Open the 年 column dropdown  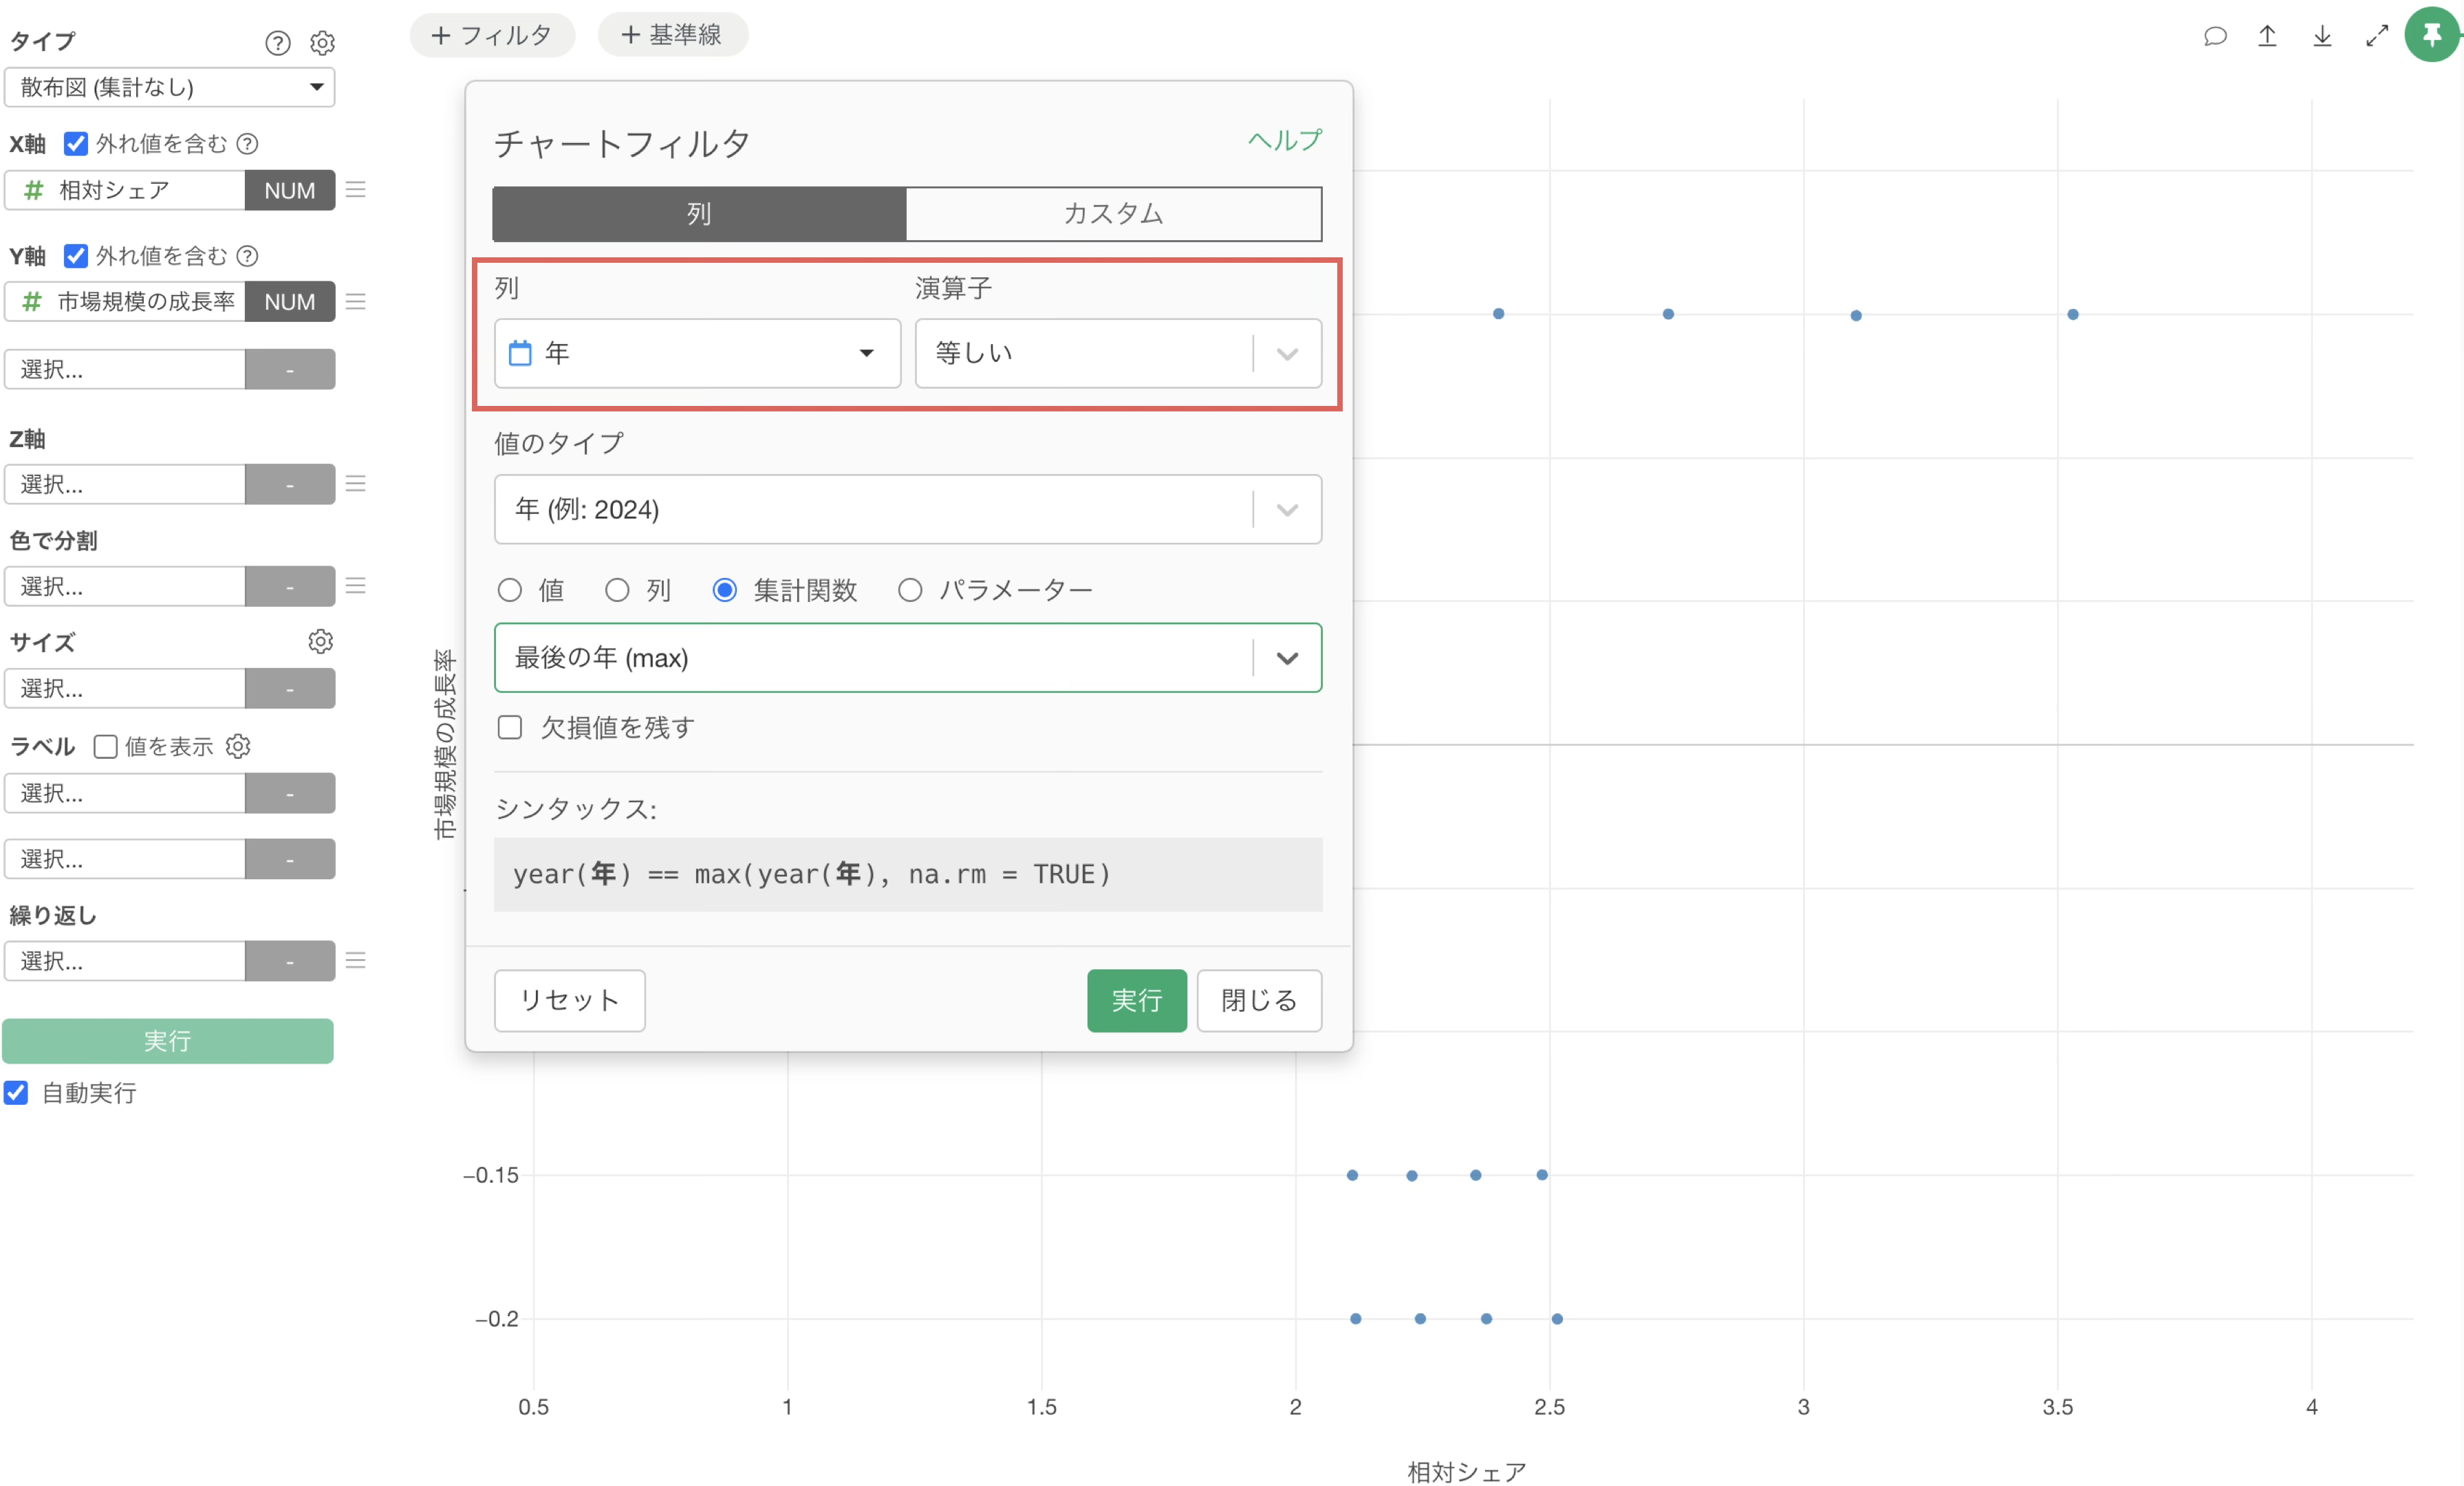tap(697, 353)
